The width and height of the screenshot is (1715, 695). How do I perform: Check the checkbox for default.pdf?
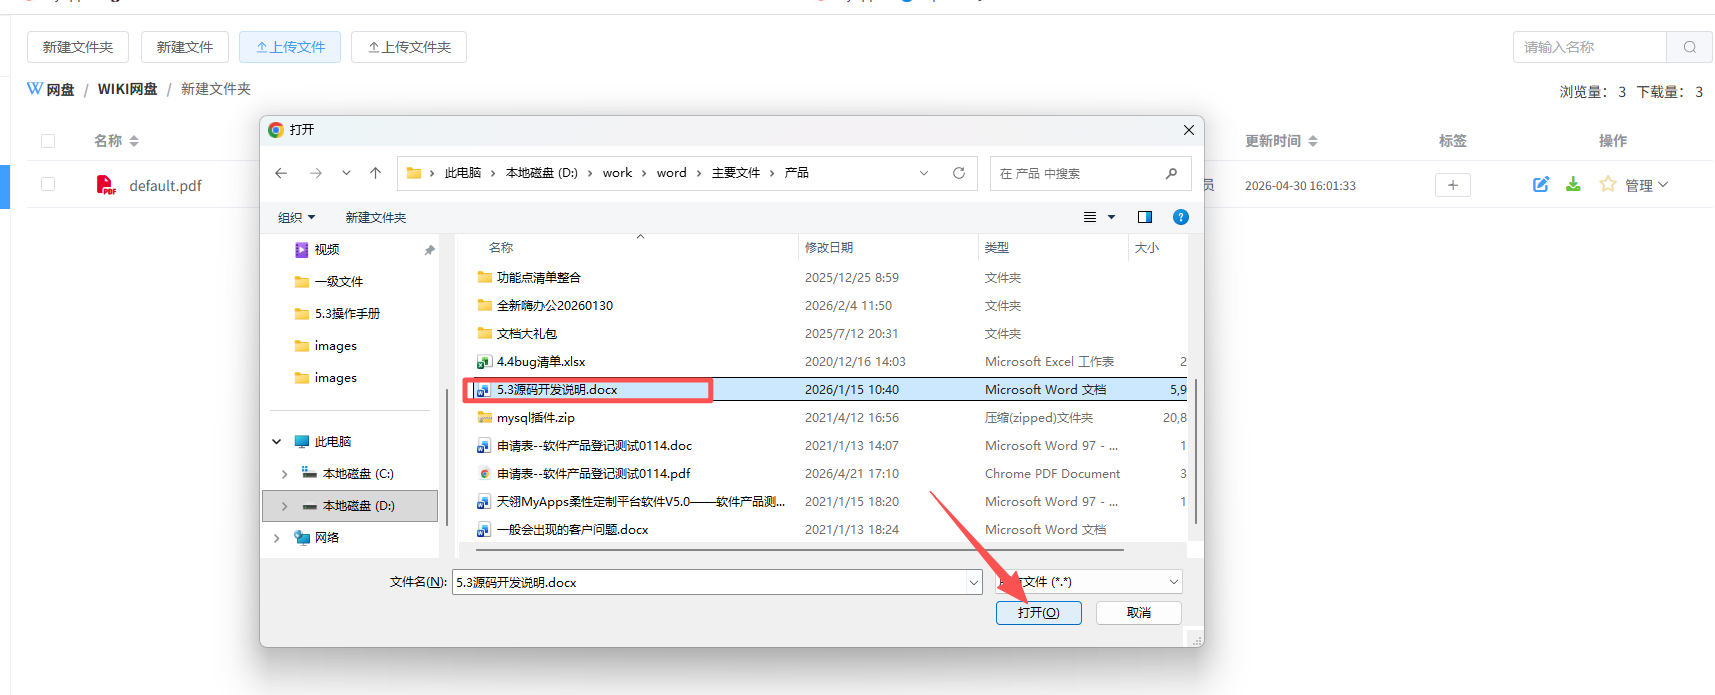(48, 184)
